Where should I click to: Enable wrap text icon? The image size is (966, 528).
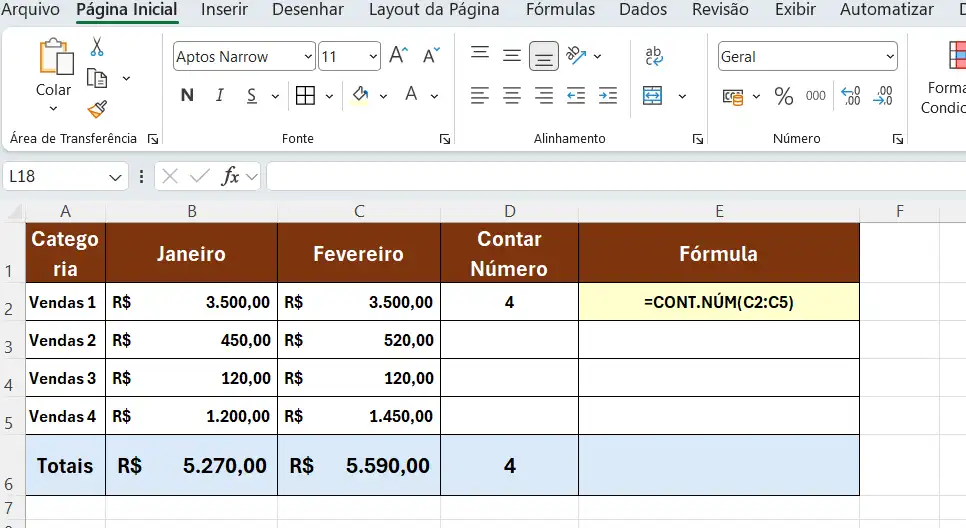pos(654,56)
